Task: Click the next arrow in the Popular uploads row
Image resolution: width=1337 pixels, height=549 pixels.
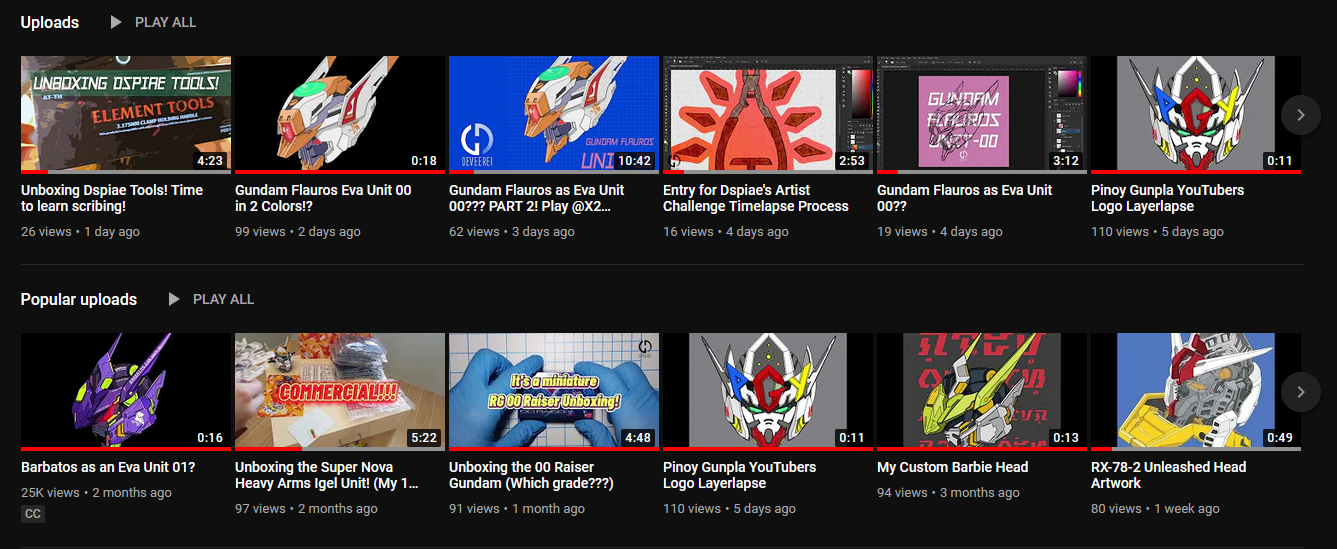Action: (x=1300, y=392)
